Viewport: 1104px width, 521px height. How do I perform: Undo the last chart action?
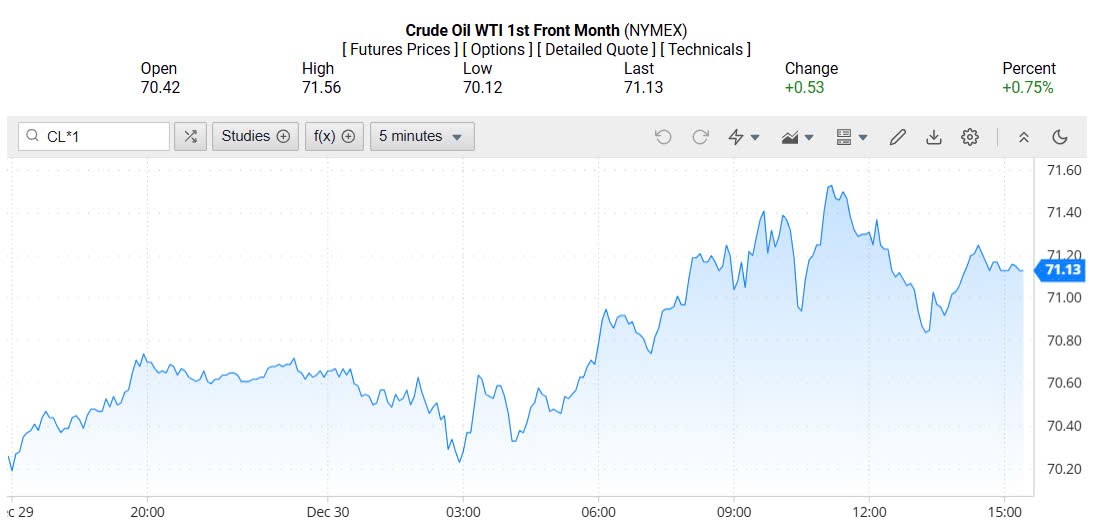pyautogui.click(x=663, y=137)
